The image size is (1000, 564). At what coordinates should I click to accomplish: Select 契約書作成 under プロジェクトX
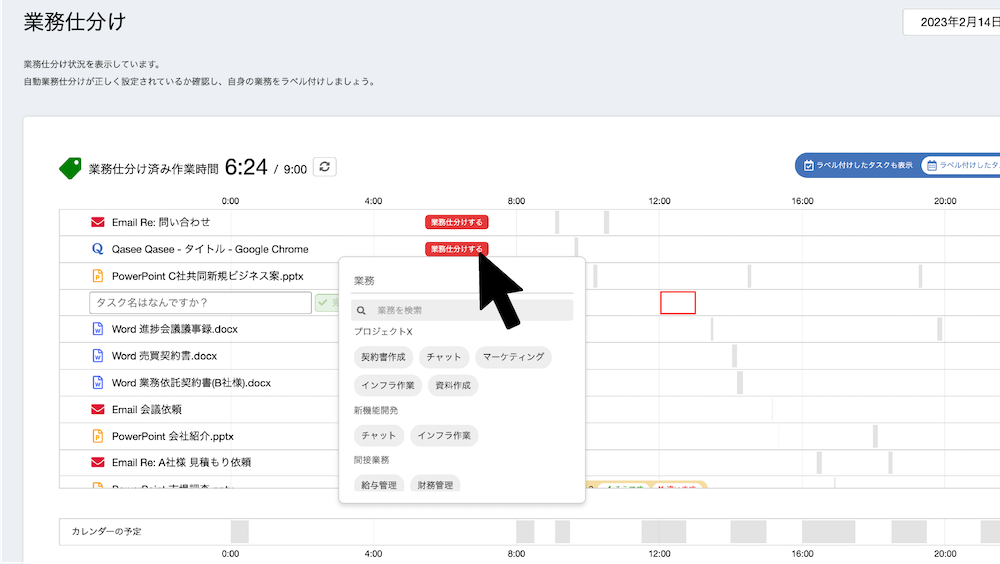click(x=383, y=357)
